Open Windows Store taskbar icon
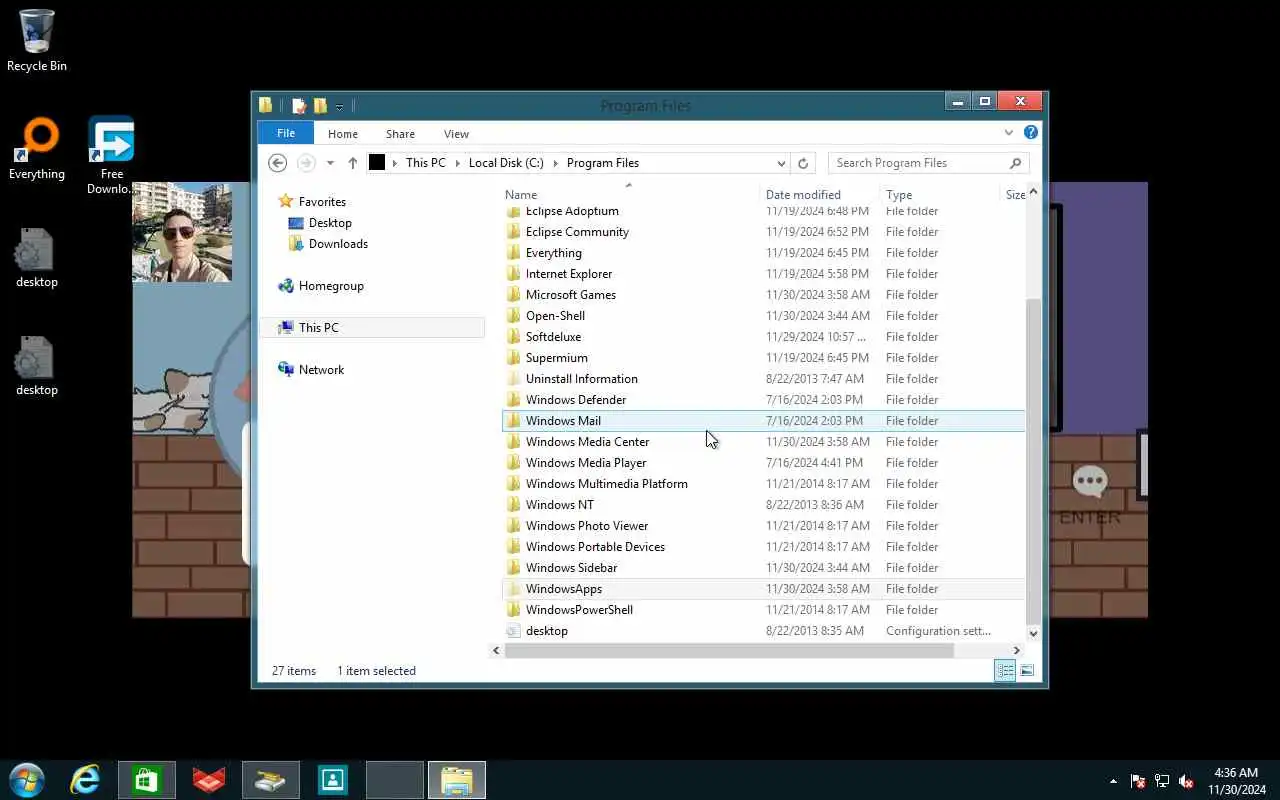 coord(147,780)
